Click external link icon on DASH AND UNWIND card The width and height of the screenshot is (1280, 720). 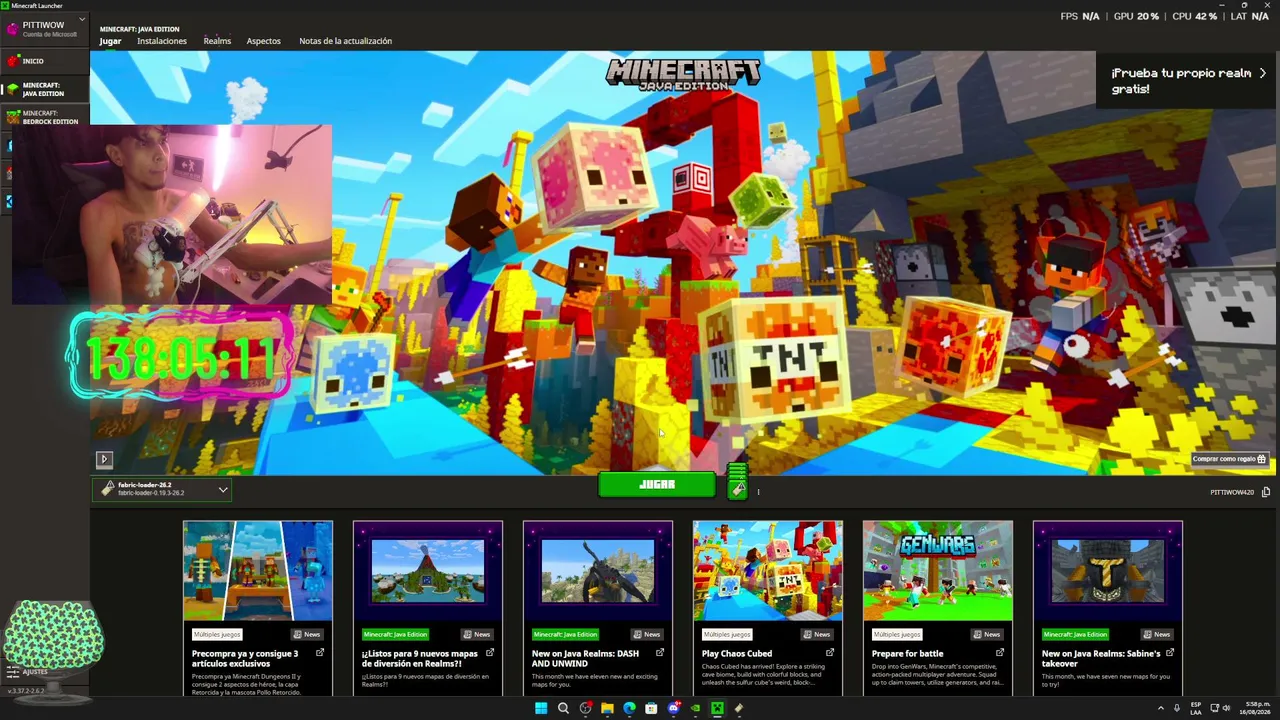coord(660,653)
